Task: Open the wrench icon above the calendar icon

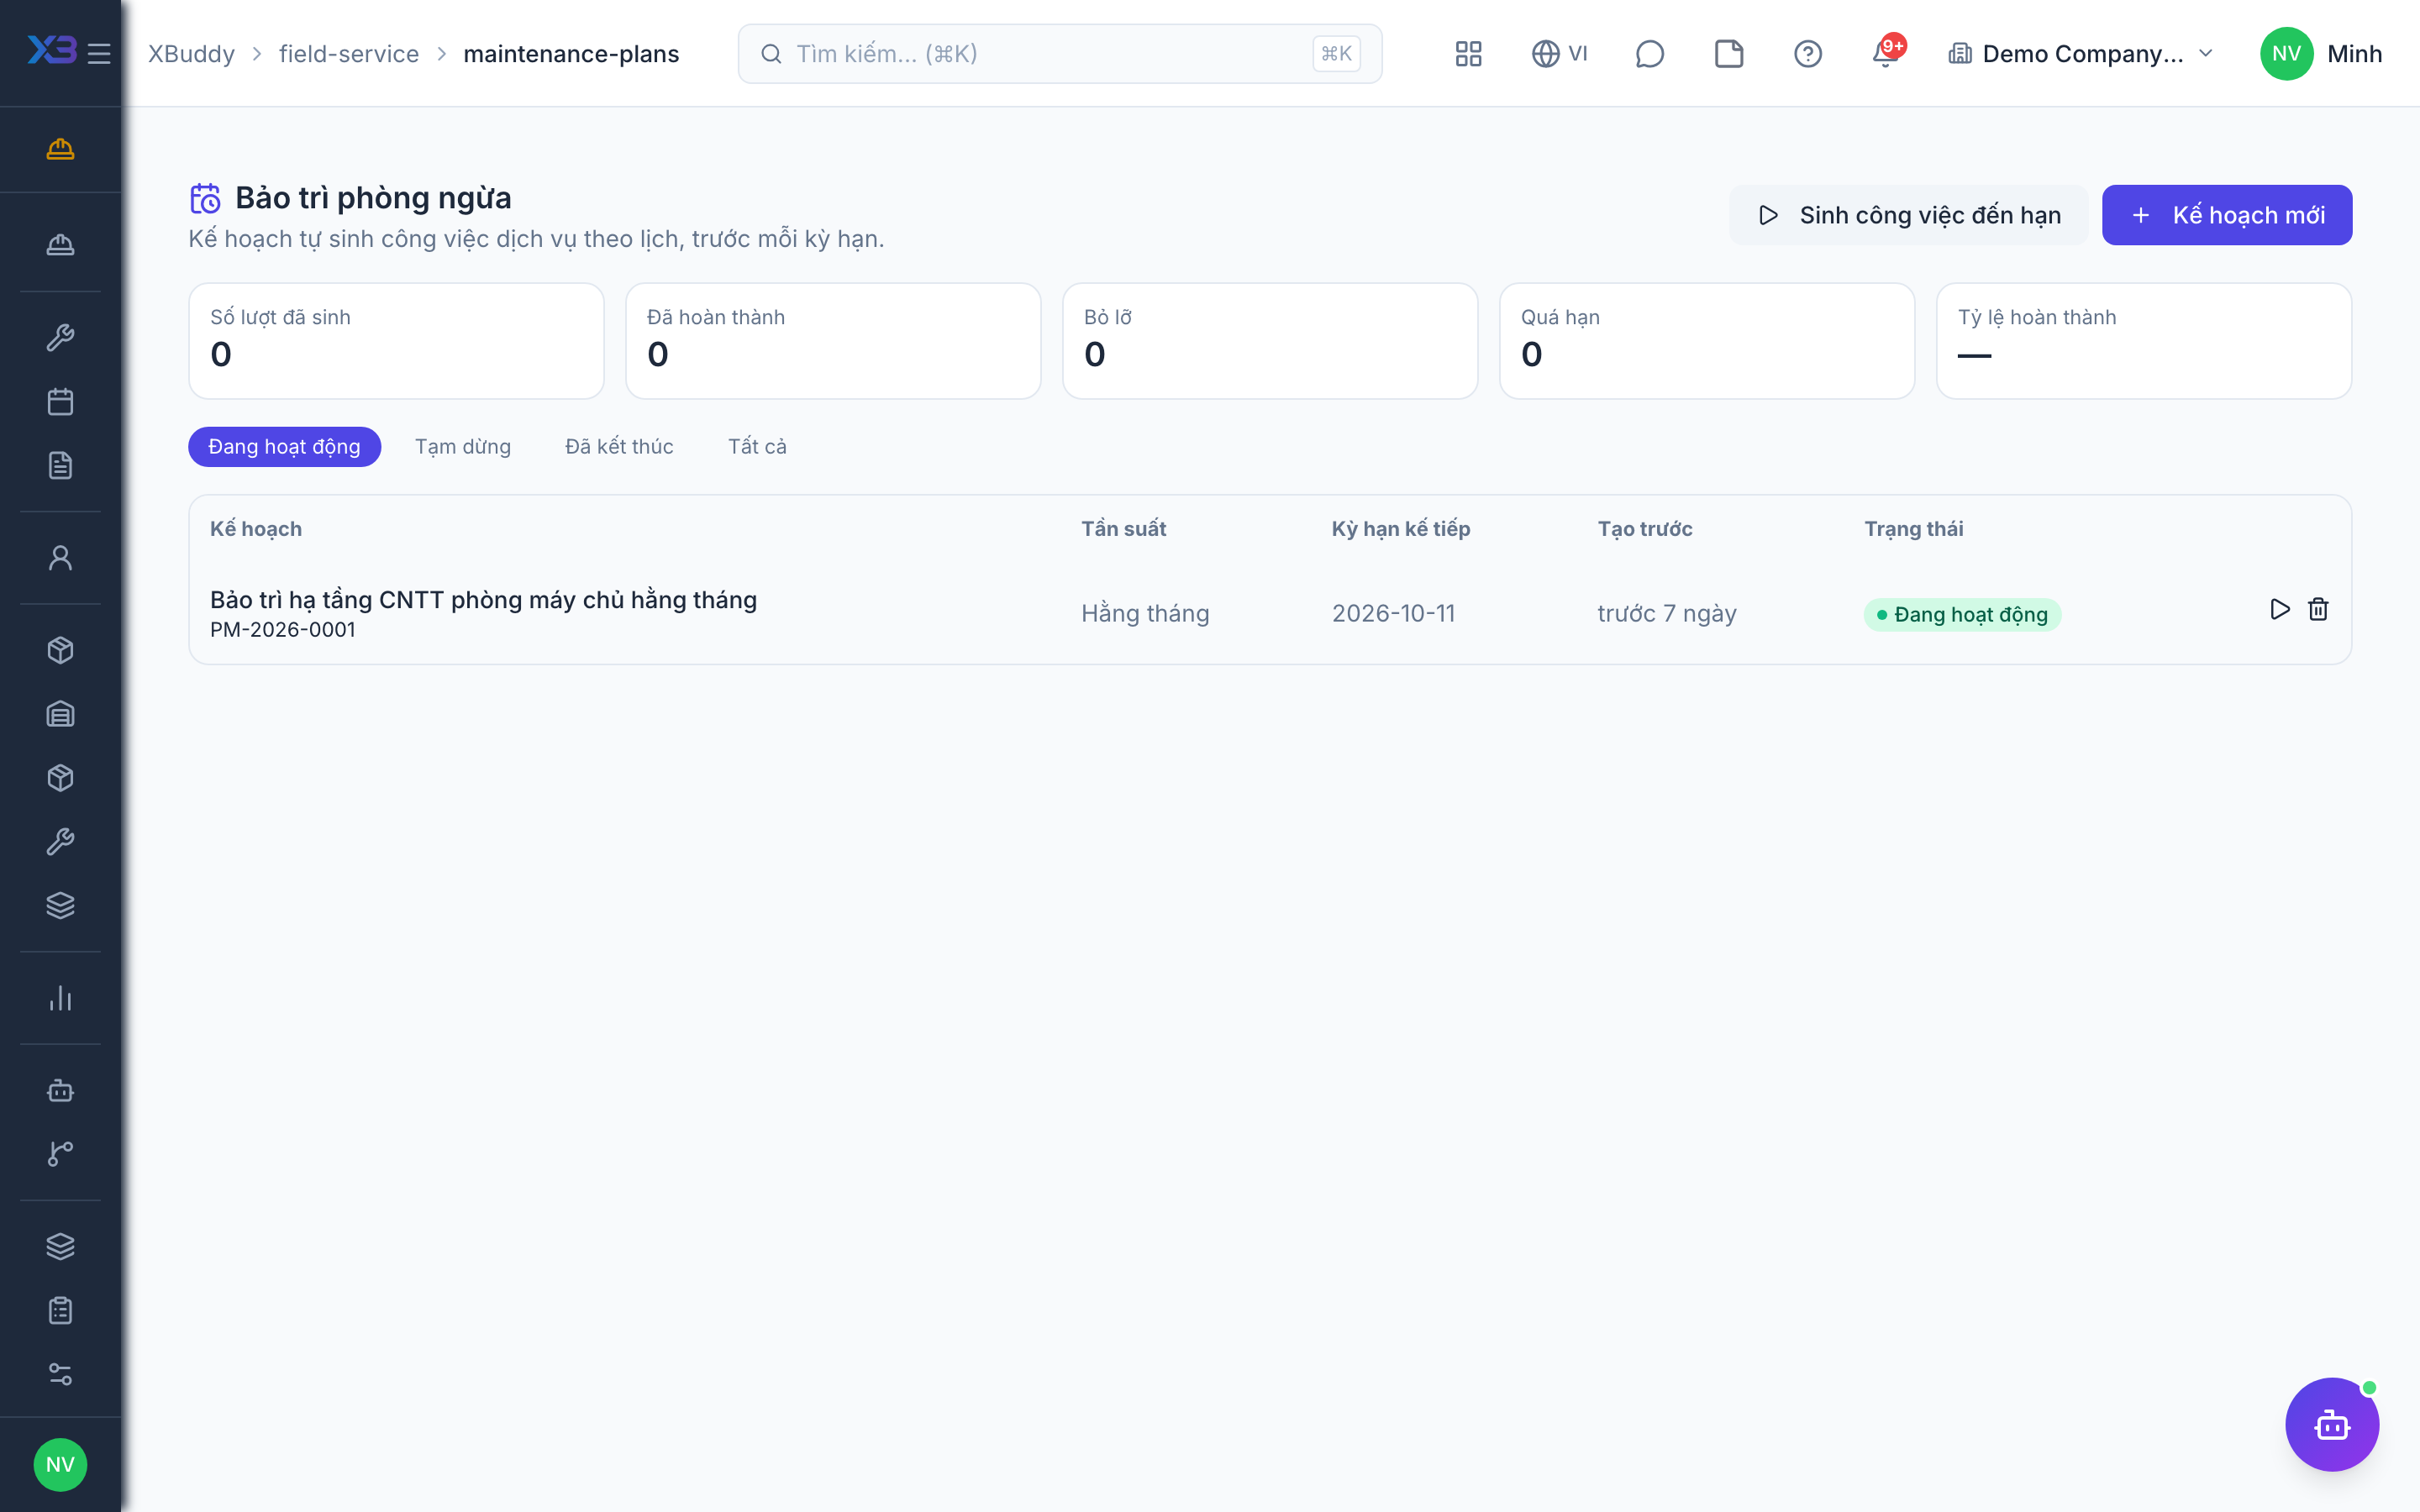Action: 60,338
